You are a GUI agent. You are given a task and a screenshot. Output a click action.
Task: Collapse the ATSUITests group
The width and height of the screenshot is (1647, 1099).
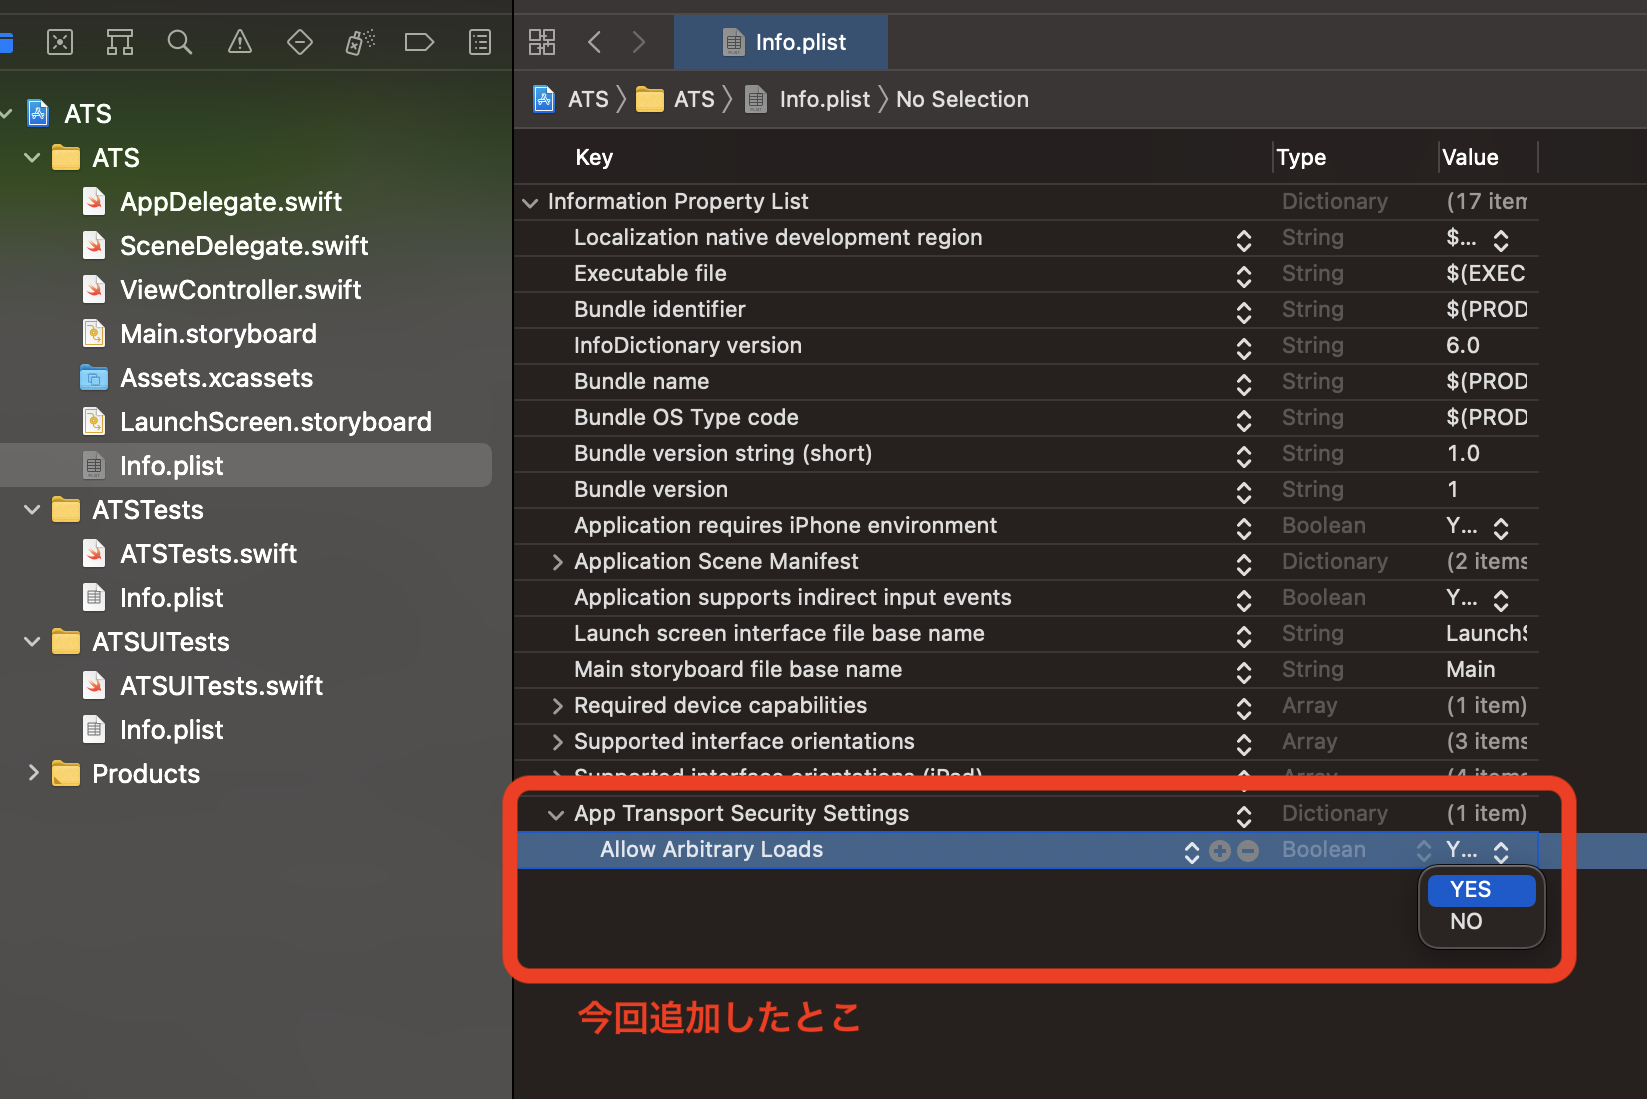pos(32,642)
